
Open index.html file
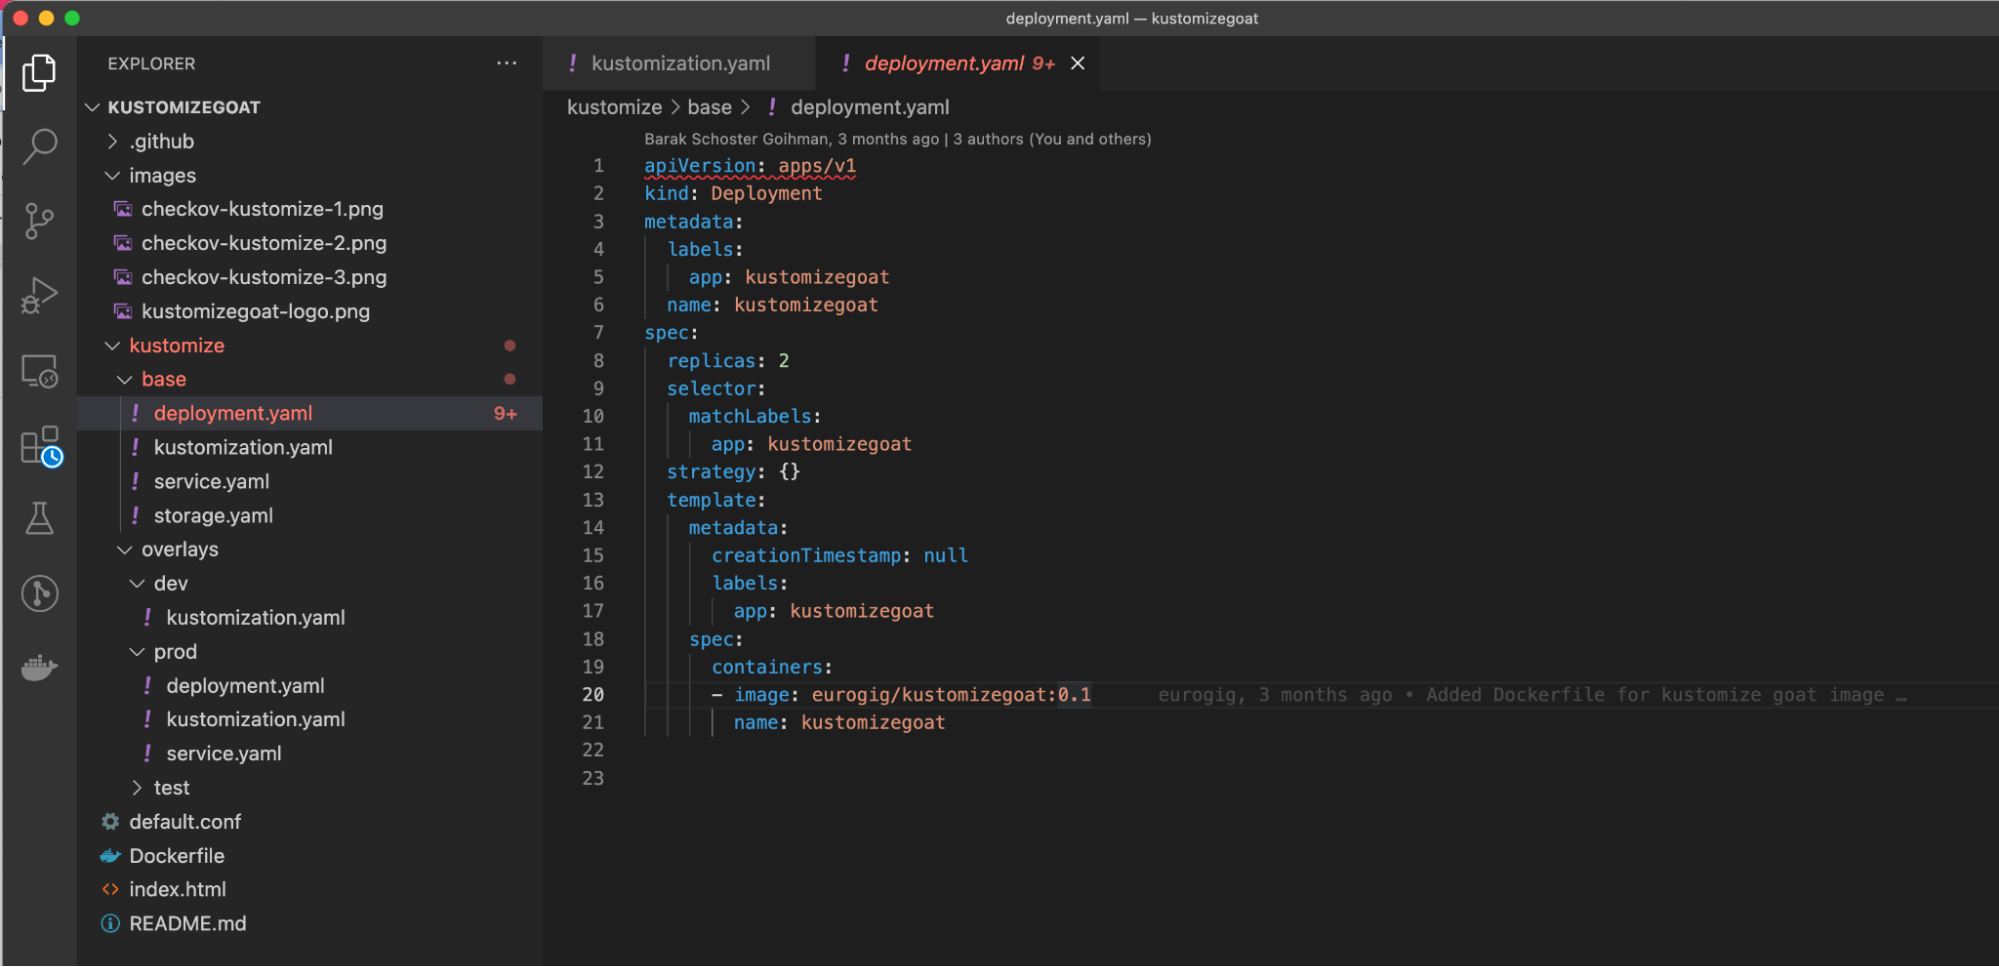pyautogui.click(x=310, y=889)
